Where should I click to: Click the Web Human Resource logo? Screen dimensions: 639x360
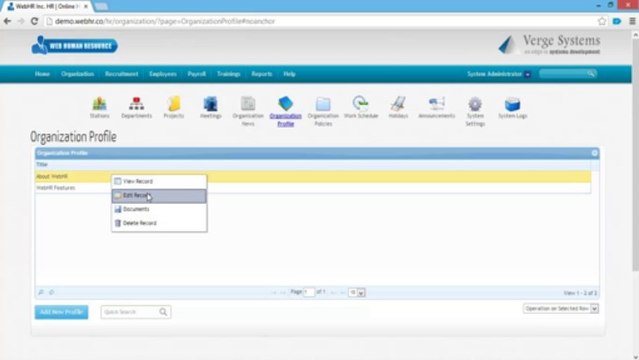point(75,45)
